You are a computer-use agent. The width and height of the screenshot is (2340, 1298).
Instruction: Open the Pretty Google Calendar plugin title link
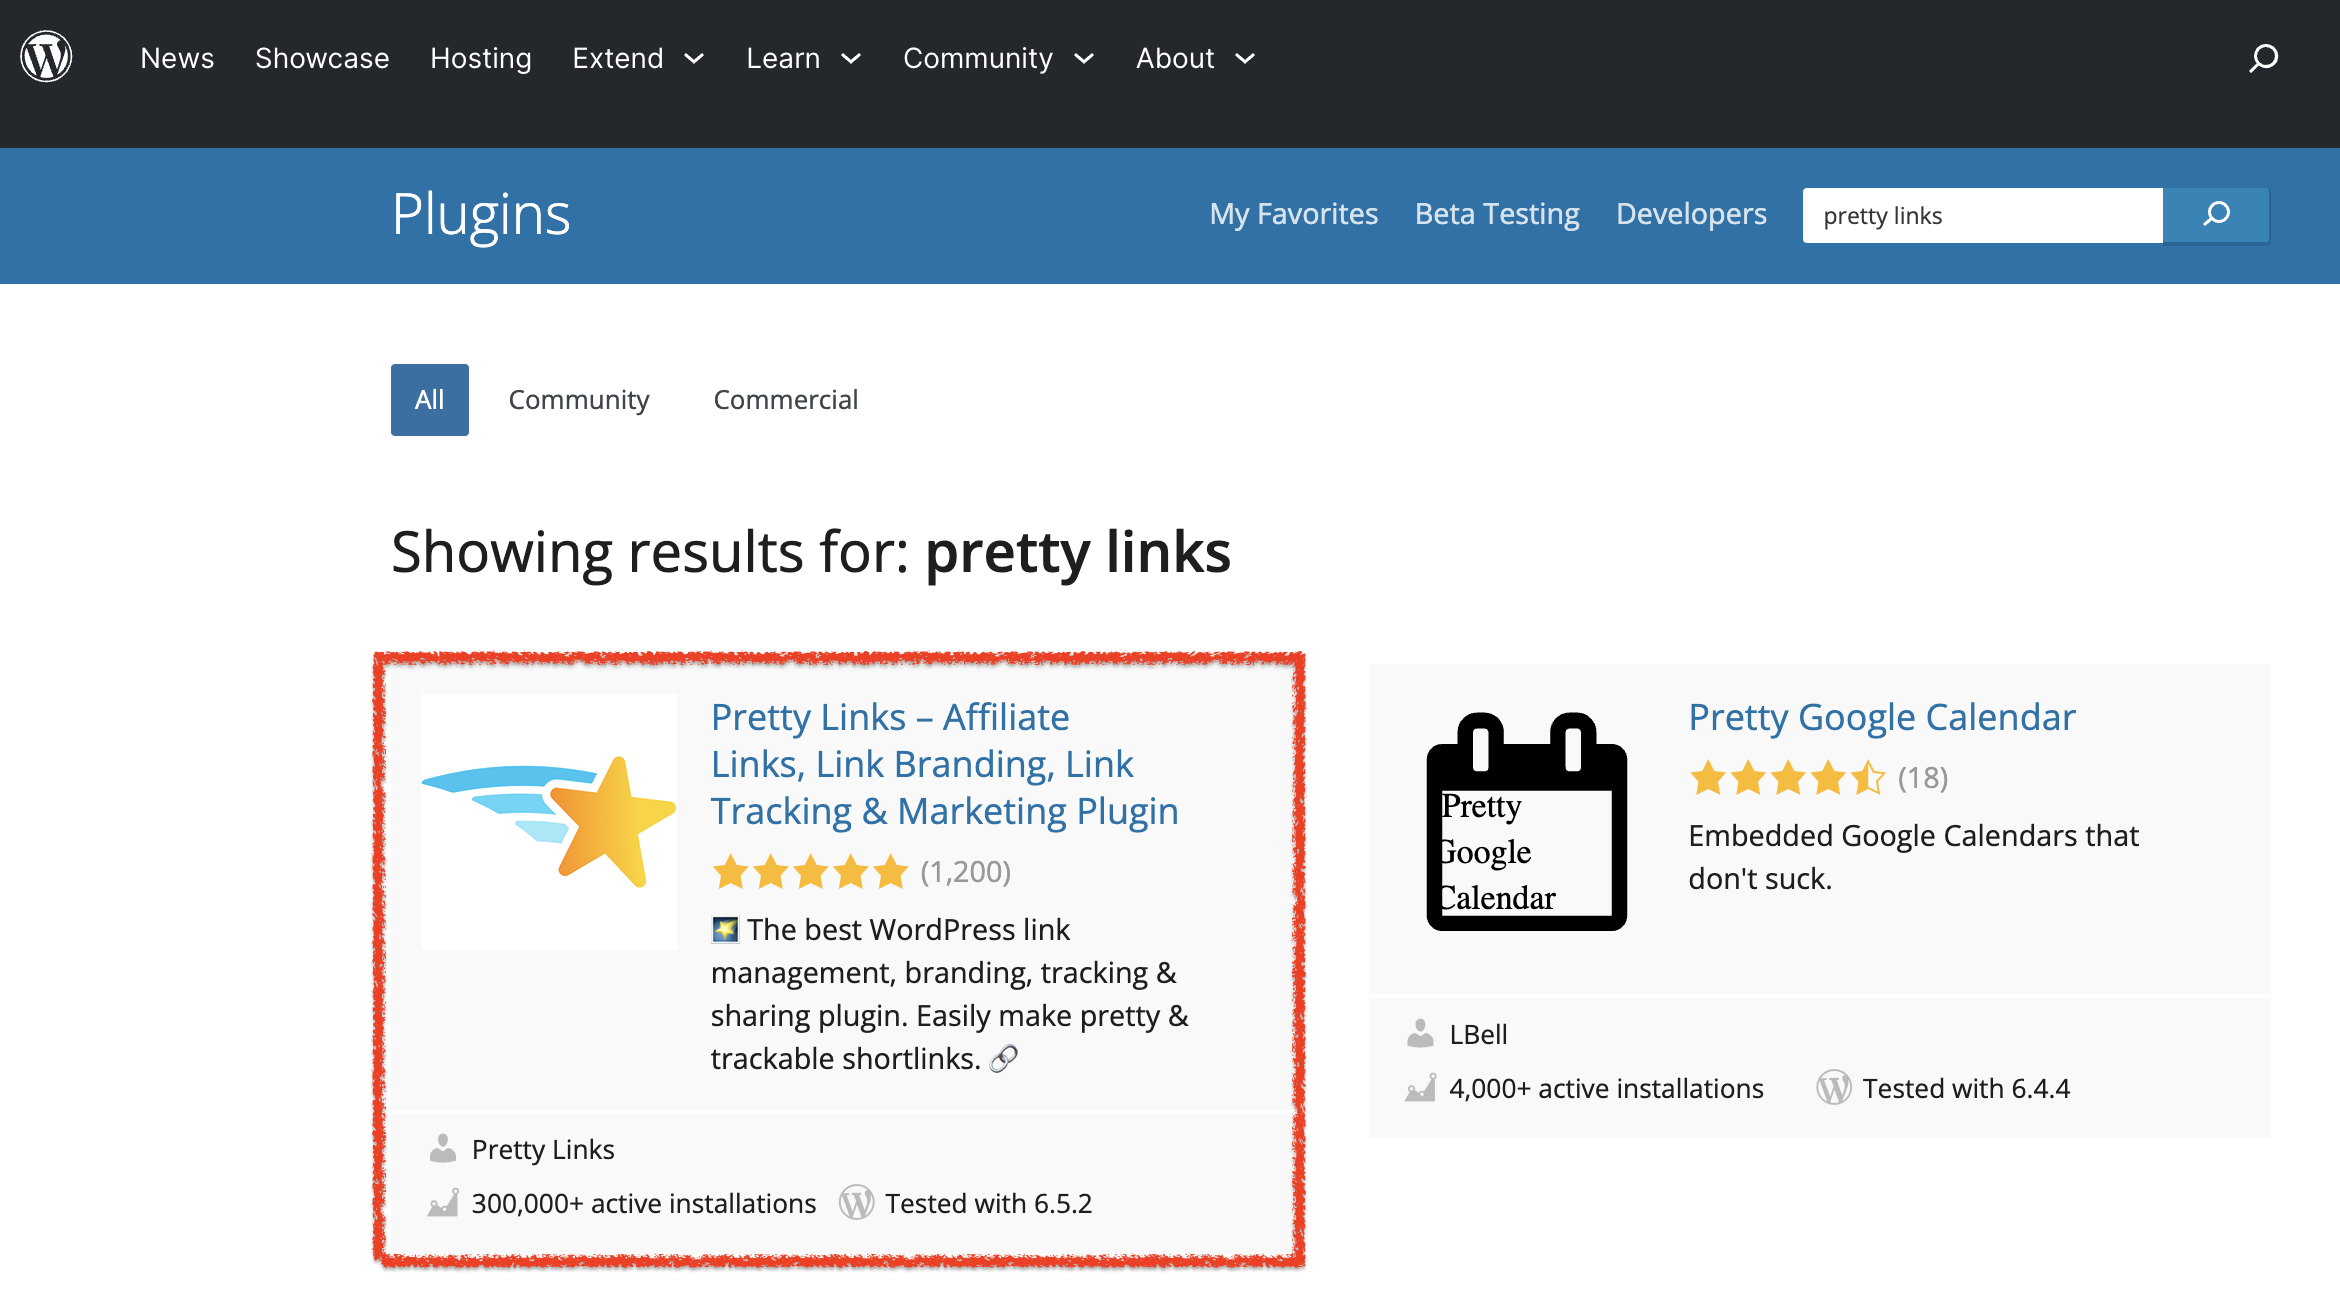1881,717
